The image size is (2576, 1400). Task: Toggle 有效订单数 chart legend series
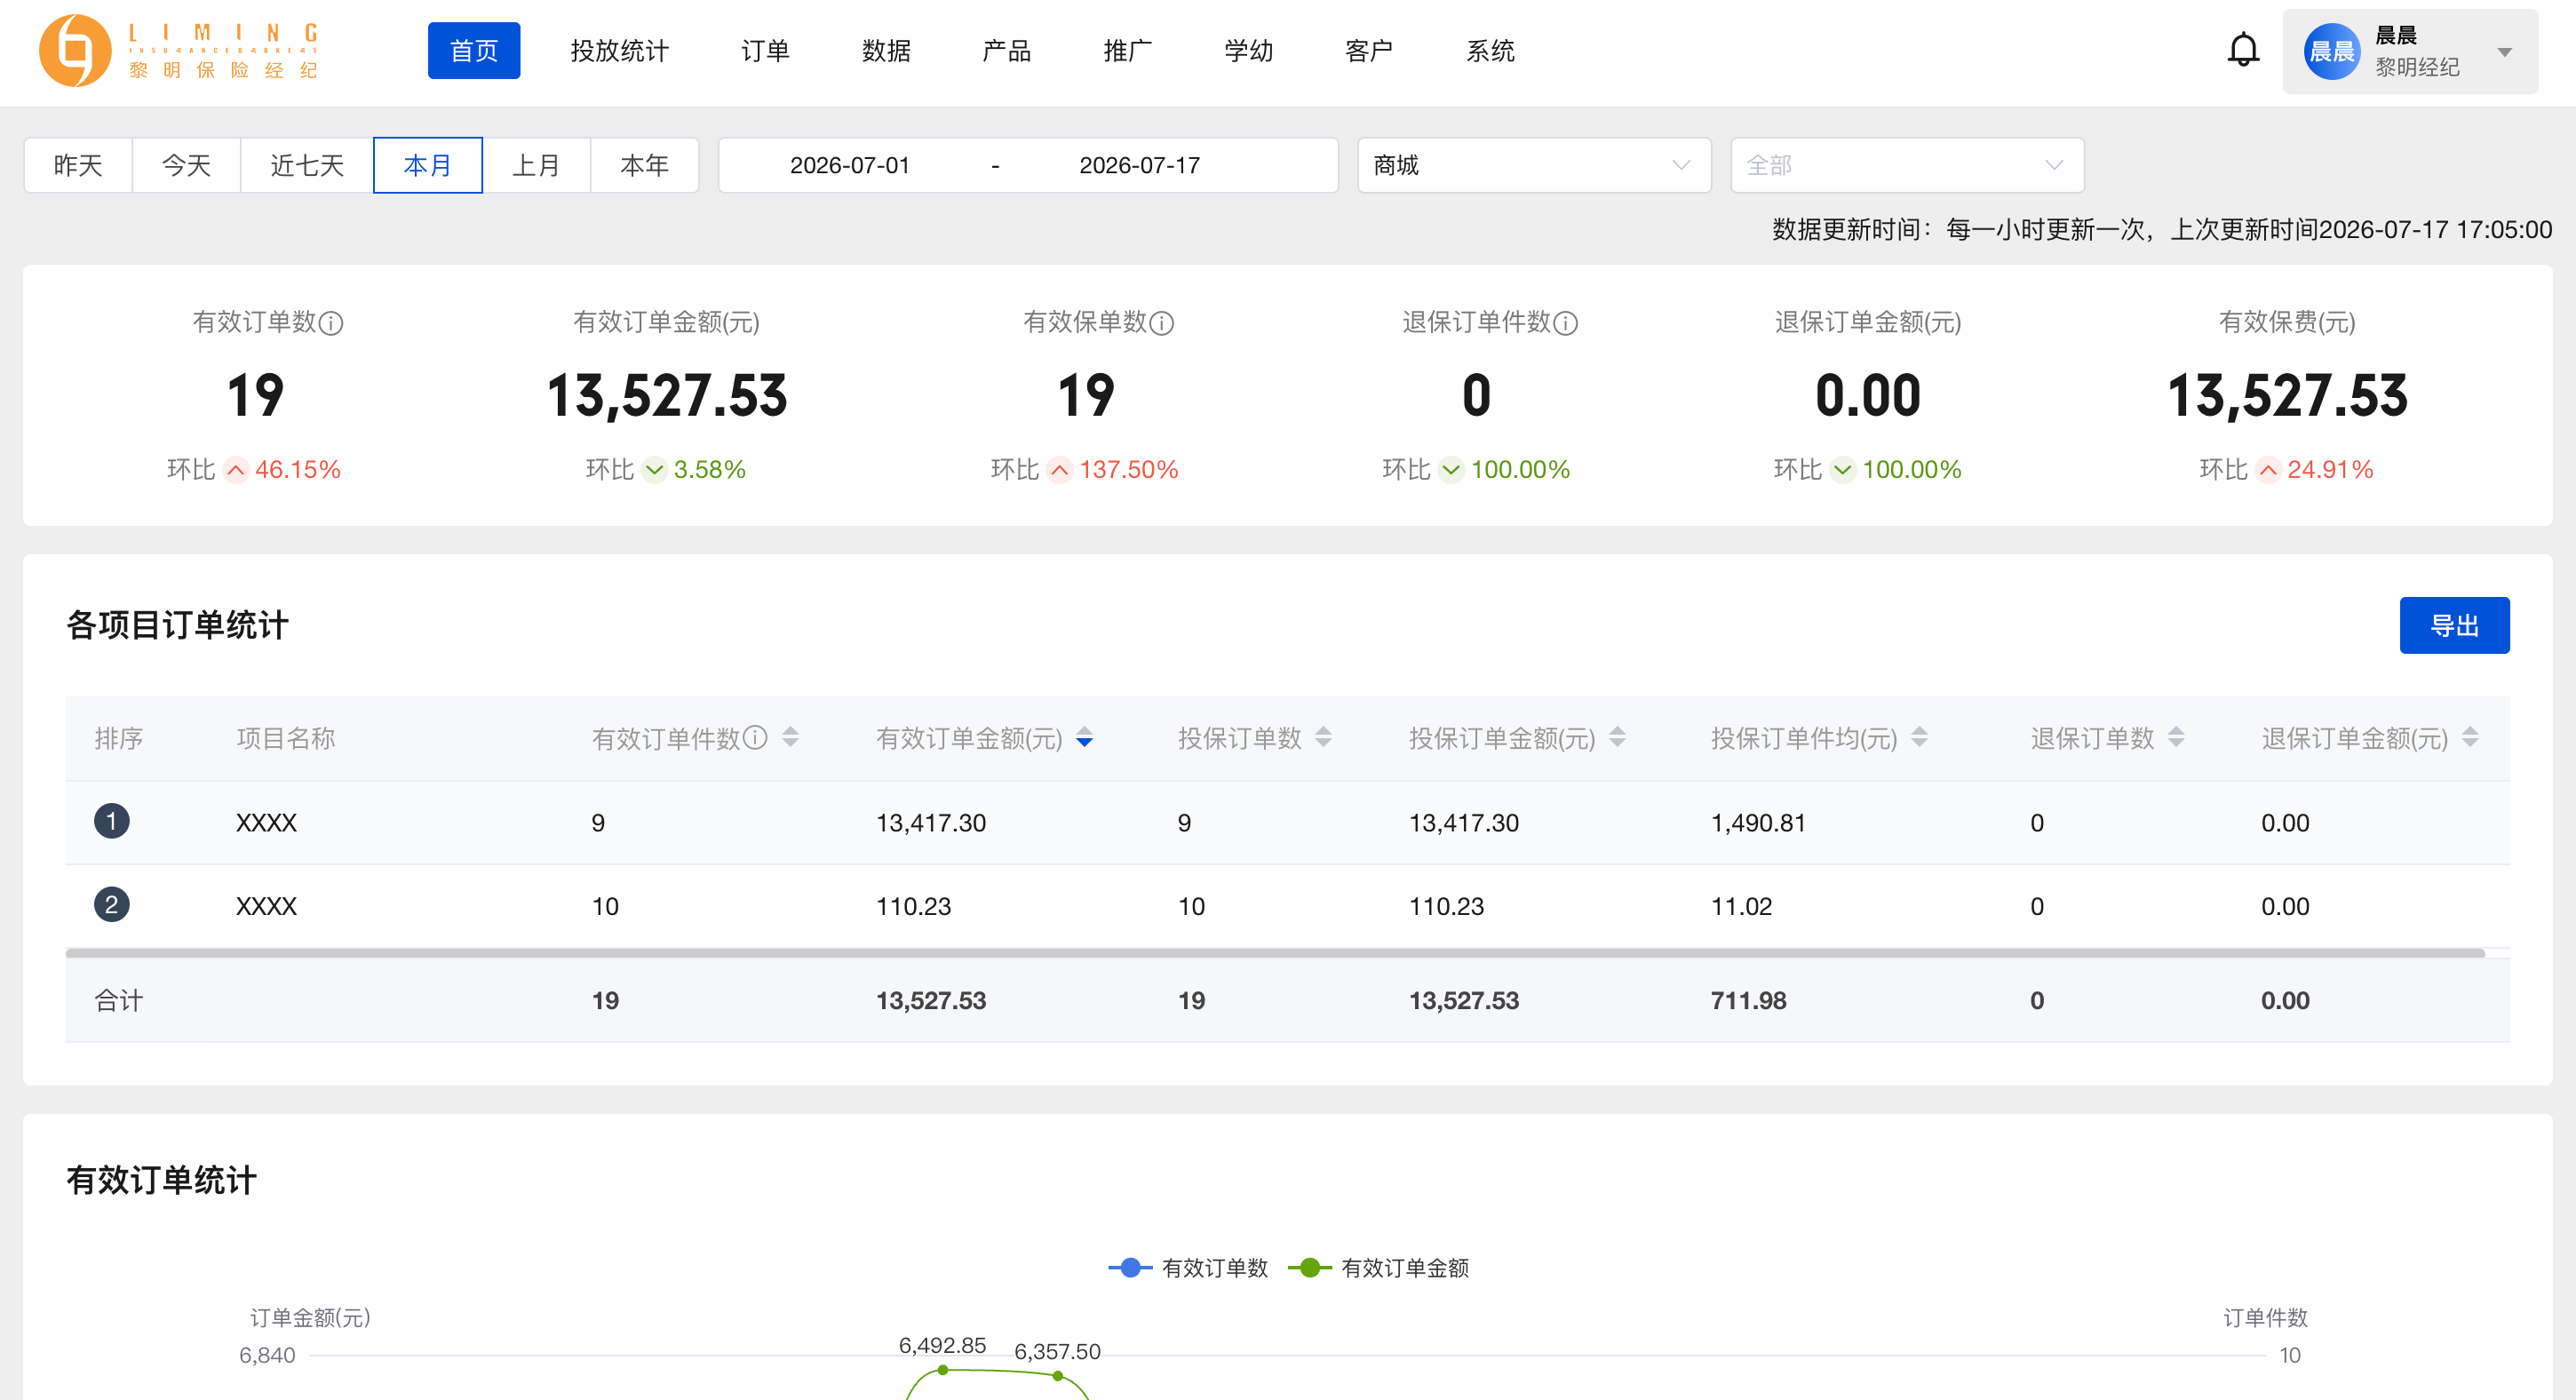tap(1188, 1268)
